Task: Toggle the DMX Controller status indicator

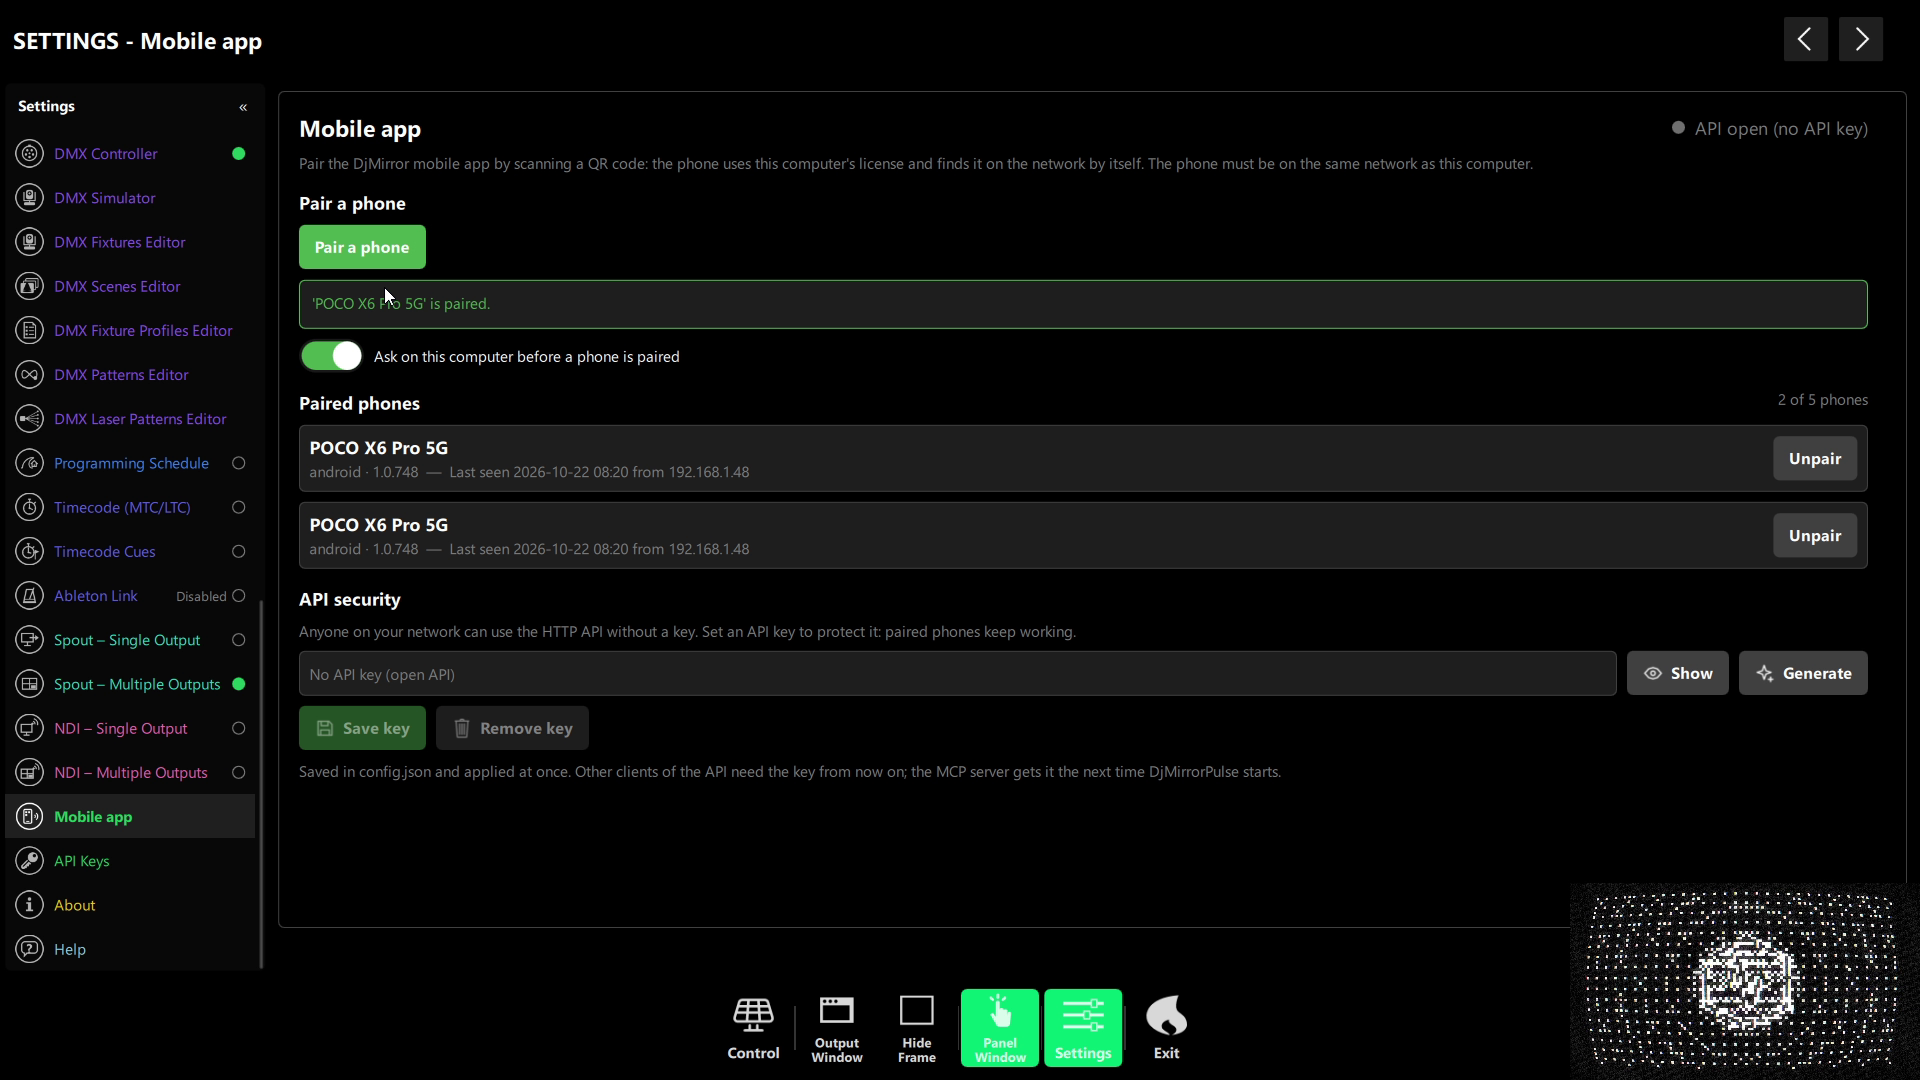Action: pyautogui.click(x=239, y=153)
